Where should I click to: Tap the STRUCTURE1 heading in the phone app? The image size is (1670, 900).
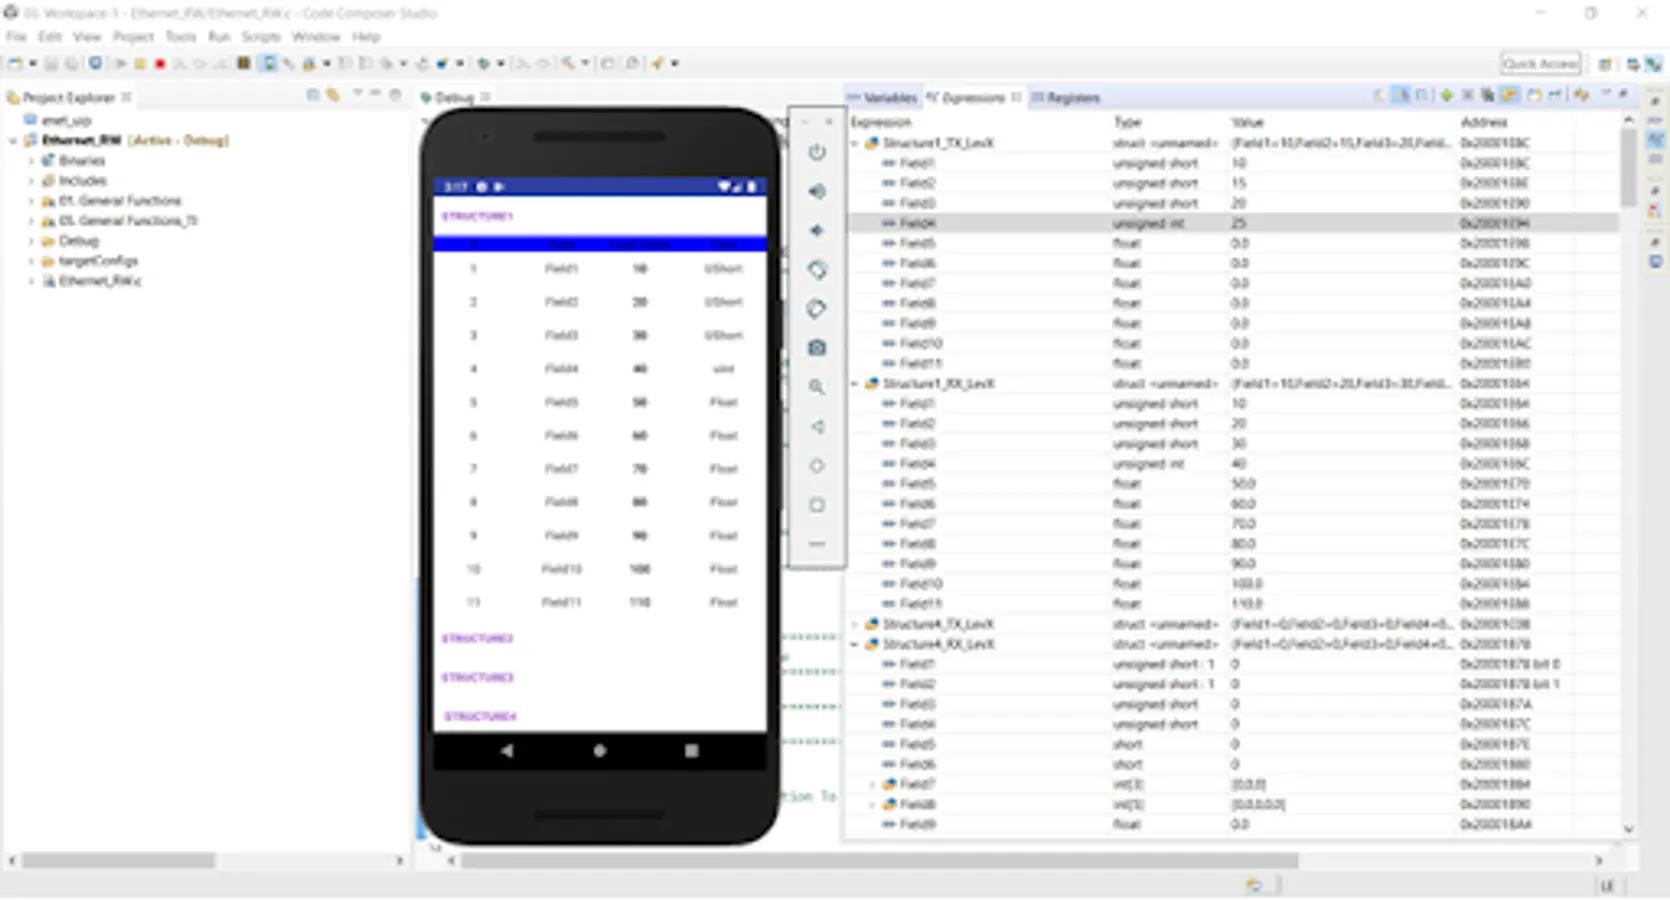click(x=477, y=216)
